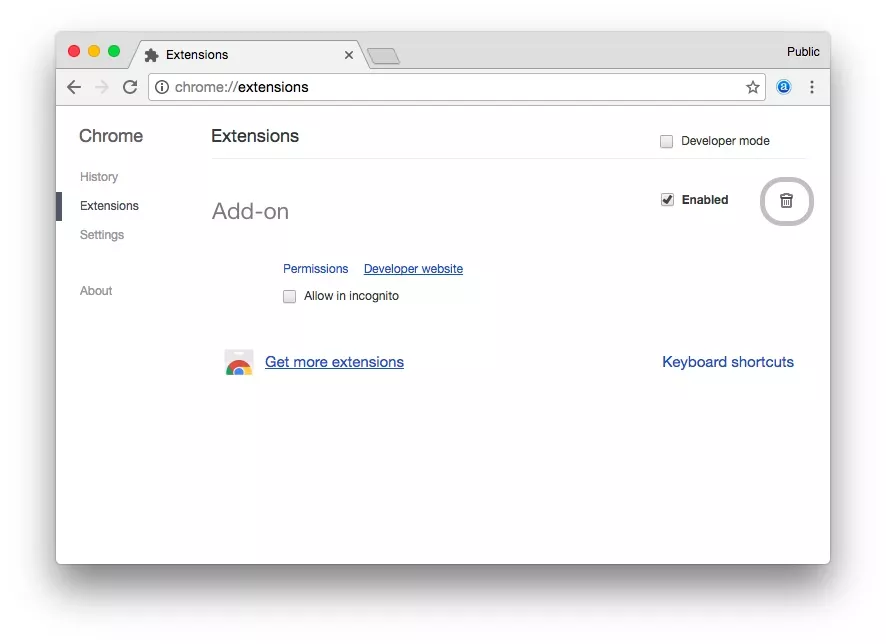Open History in the sidebar
886x644 pixels.
click(99, 177)
